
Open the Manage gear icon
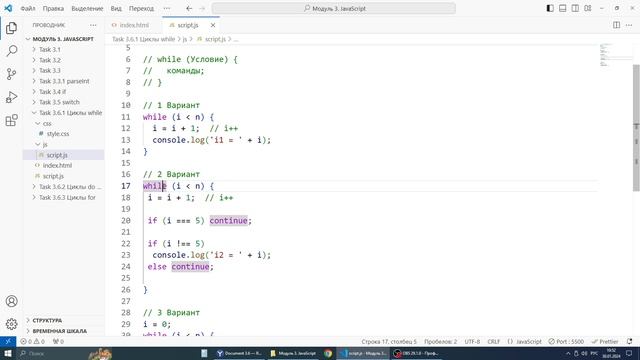pos(11,324)
